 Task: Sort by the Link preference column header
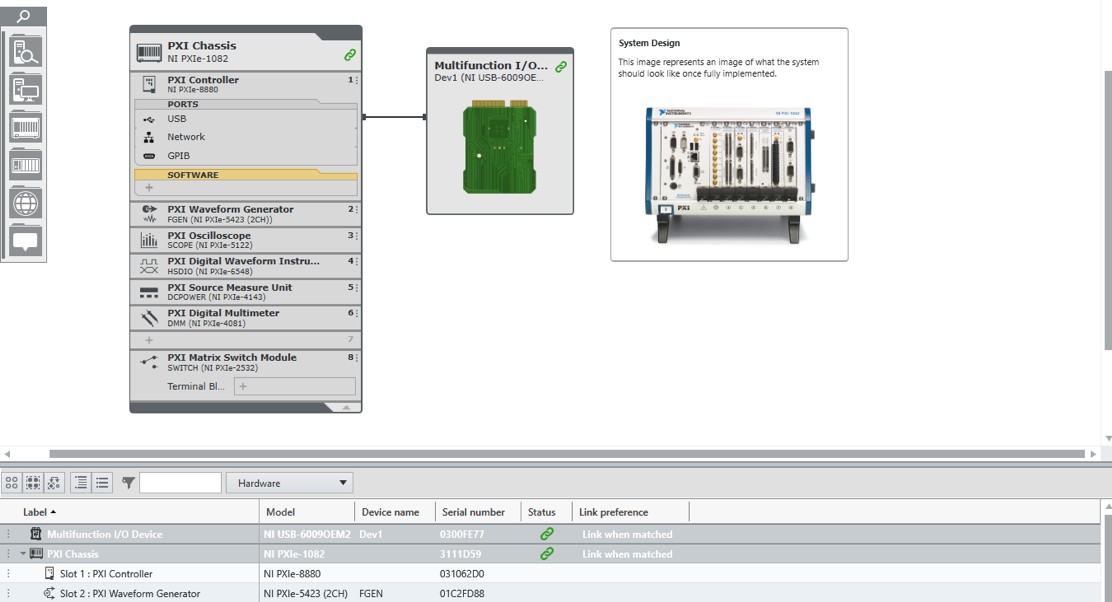coord(630,512)
